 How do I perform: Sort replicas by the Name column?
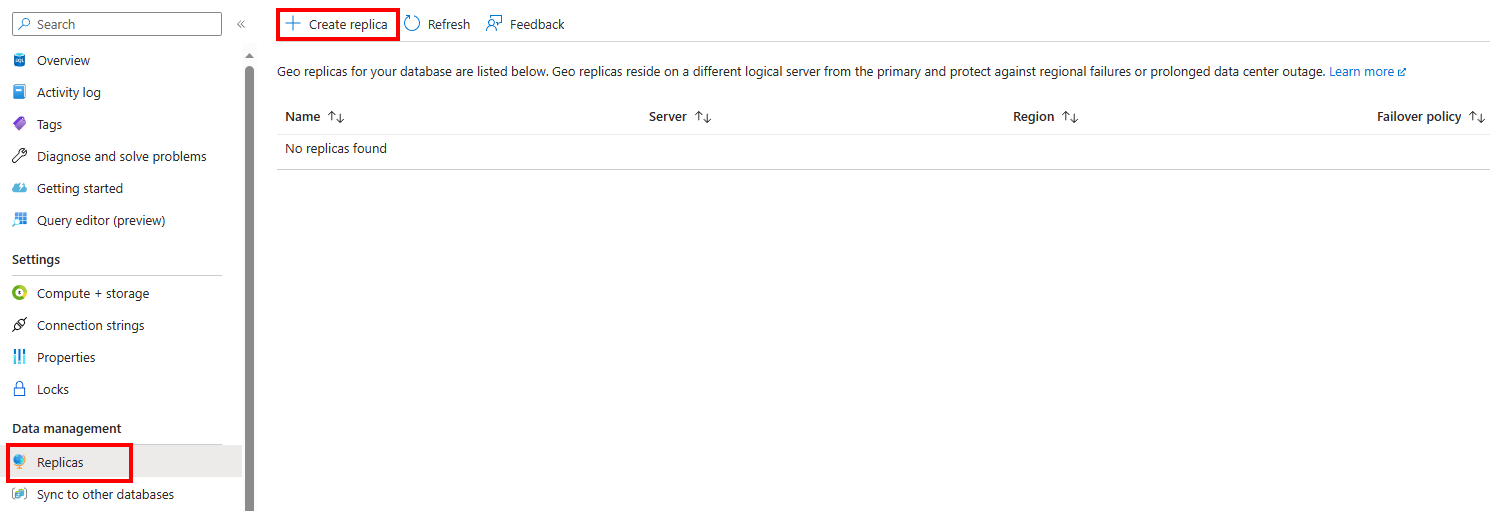(x=336, y=117)
